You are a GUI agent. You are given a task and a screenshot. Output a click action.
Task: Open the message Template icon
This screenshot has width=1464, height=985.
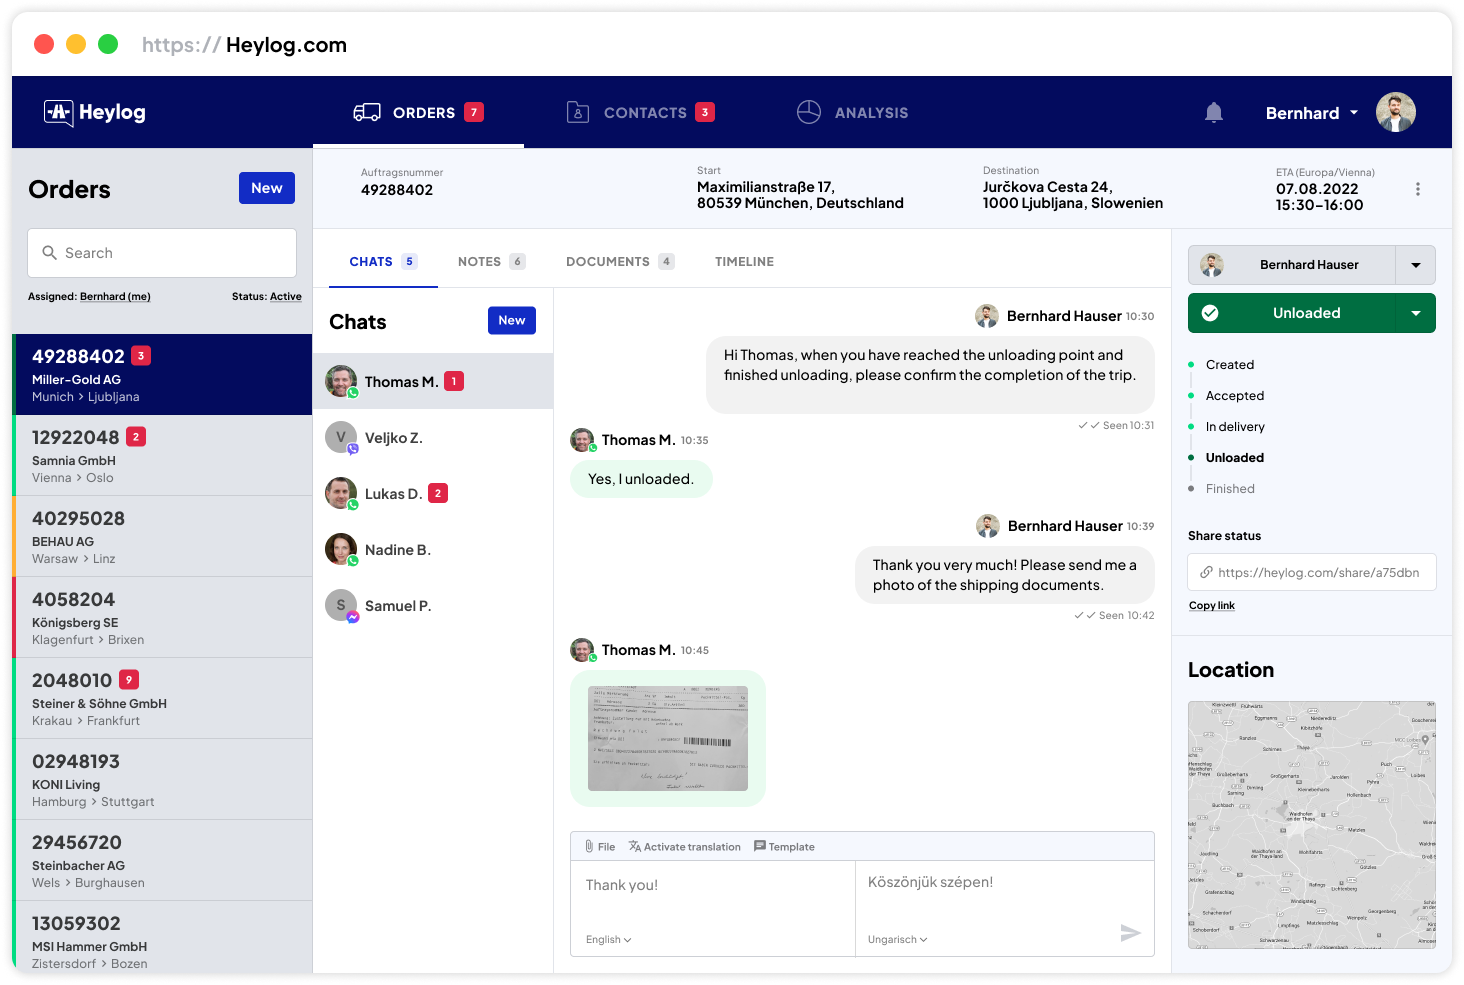click(x=760, y=846)
